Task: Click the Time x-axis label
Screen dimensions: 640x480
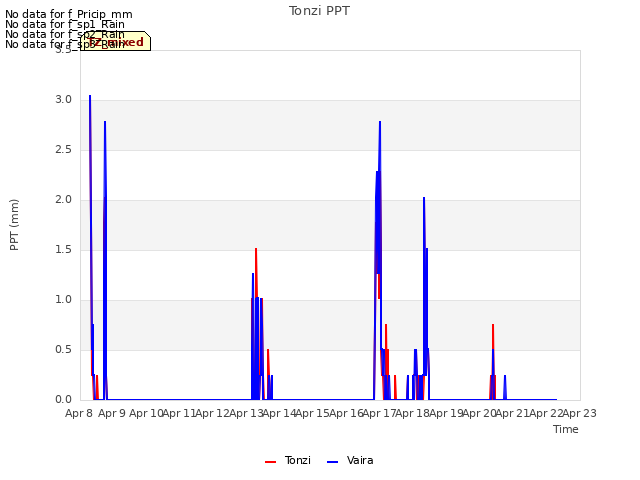Action: pos(566,429)
